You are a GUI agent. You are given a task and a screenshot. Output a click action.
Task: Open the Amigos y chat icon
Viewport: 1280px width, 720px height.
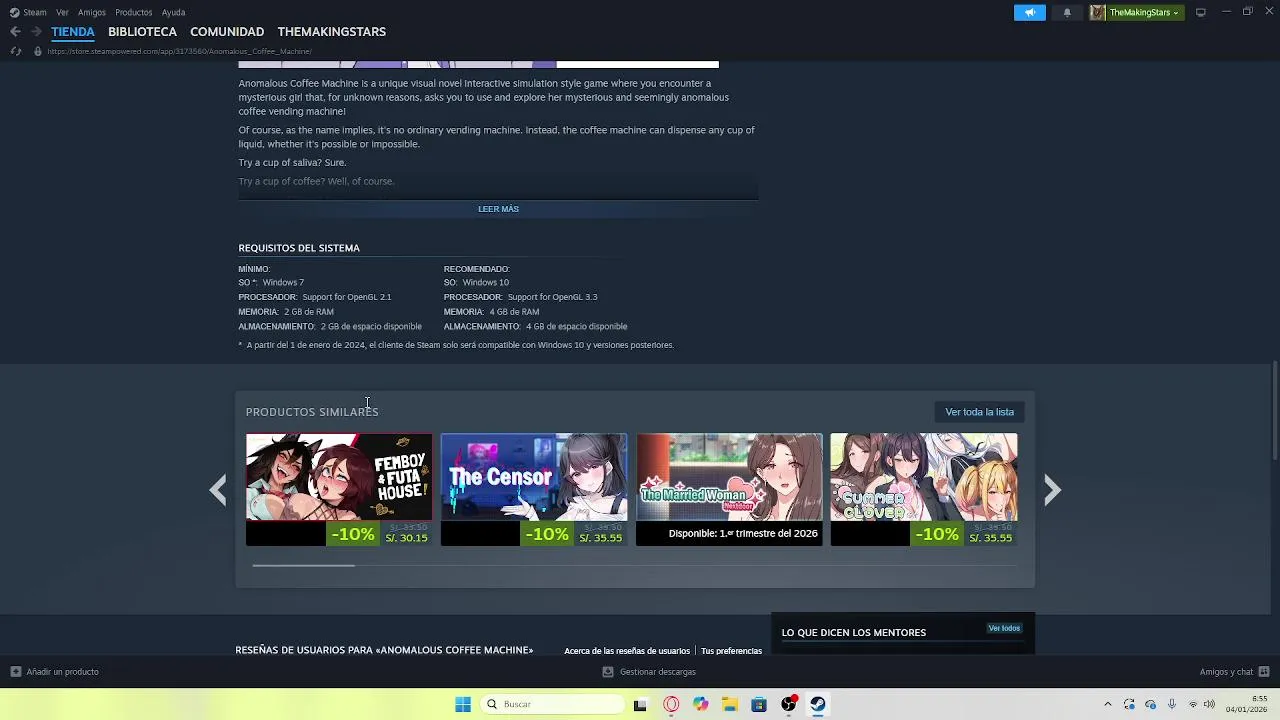1264,672
